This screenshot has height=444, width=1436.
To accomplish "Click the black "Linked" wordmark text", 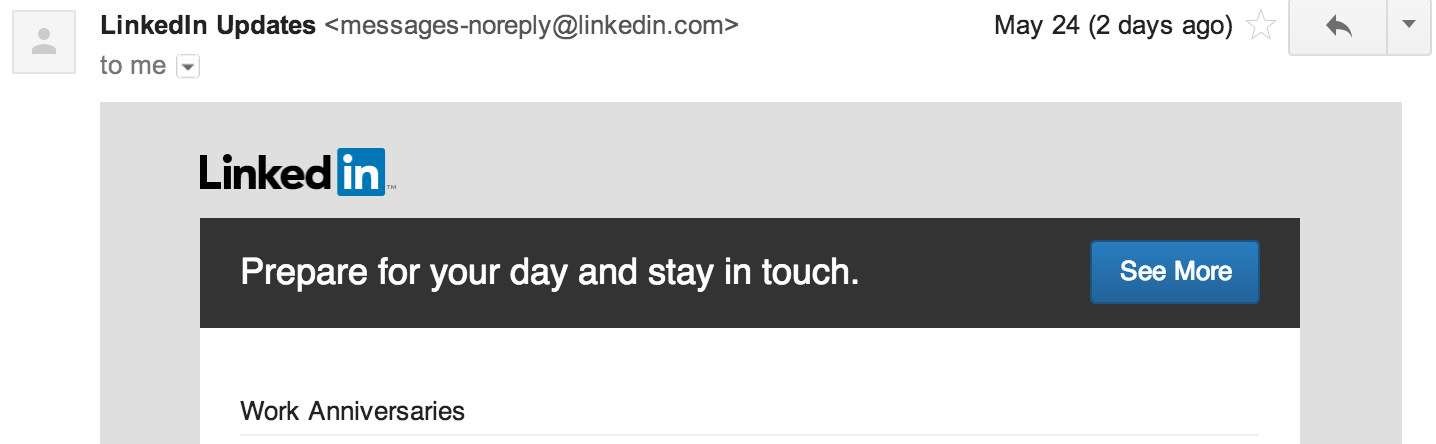I will 265,172.
